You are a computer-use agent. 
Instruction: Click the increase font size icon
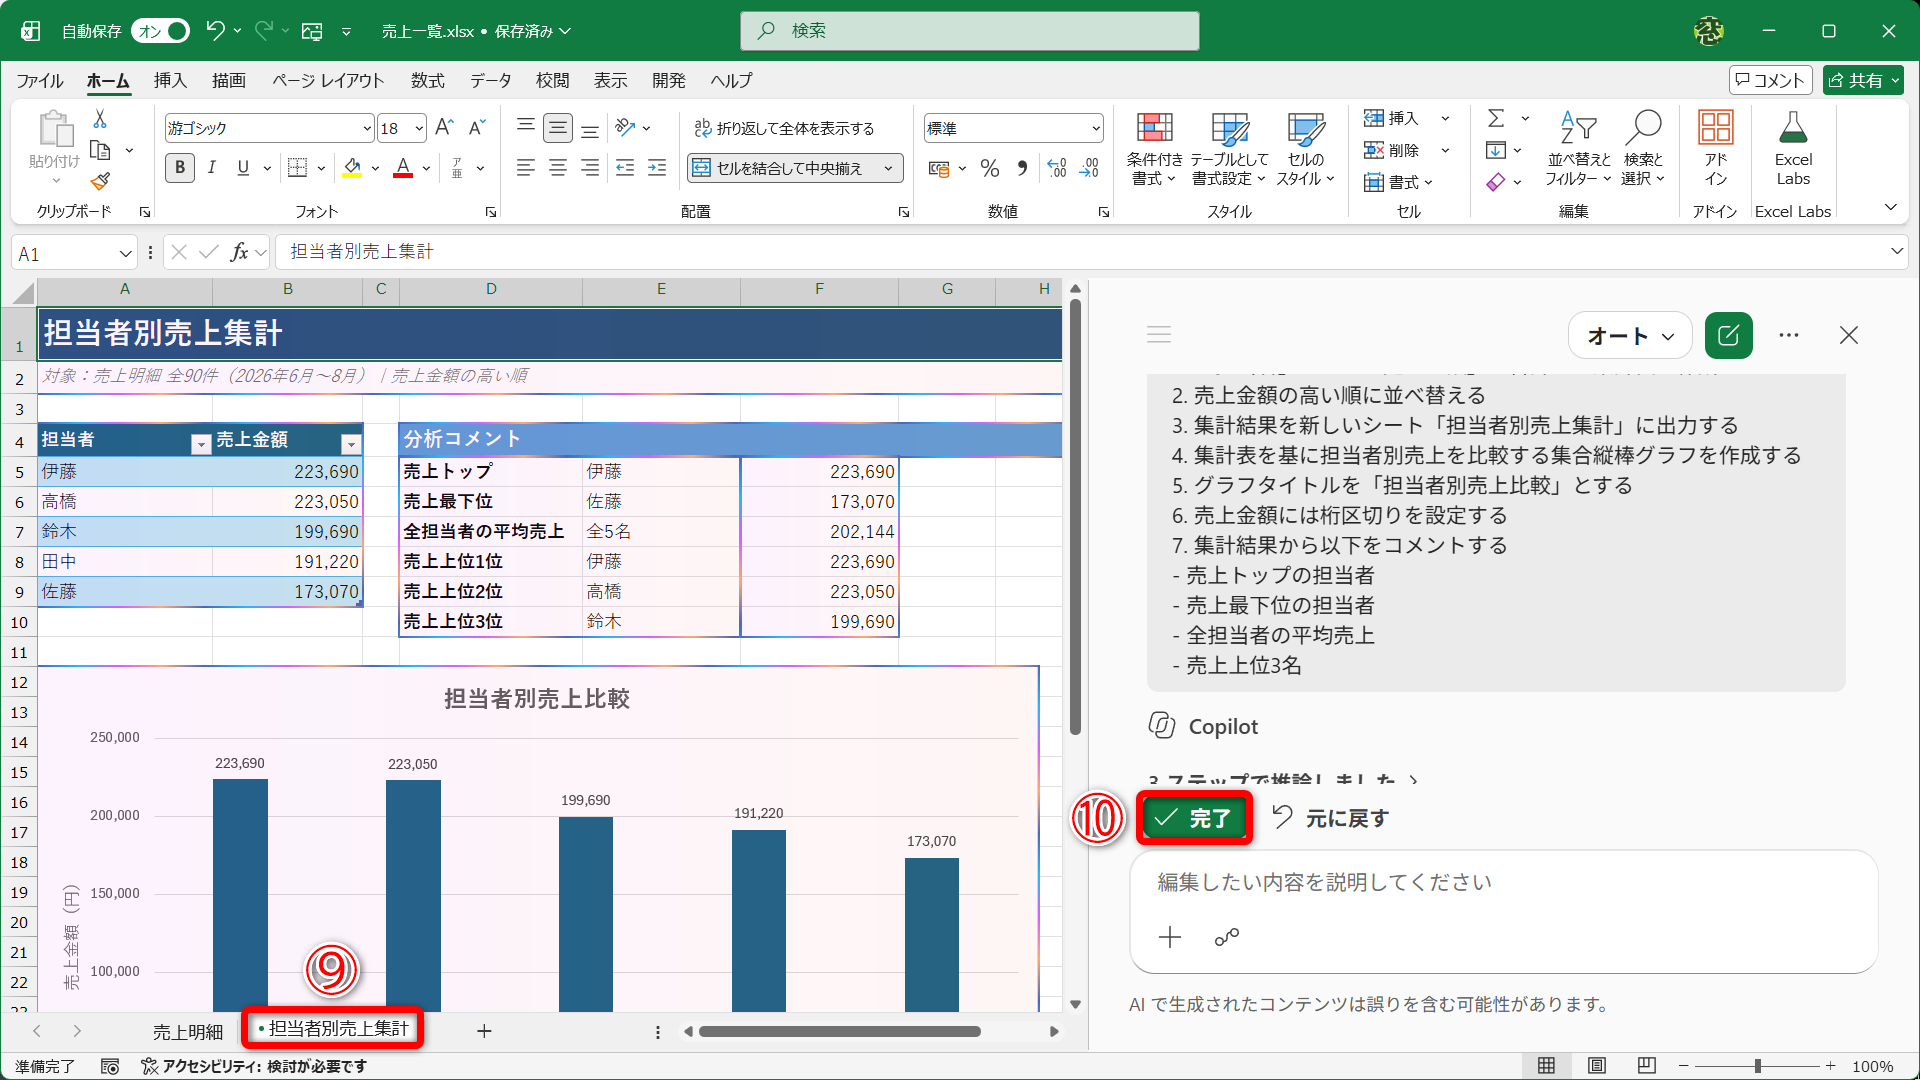[445, 128]
